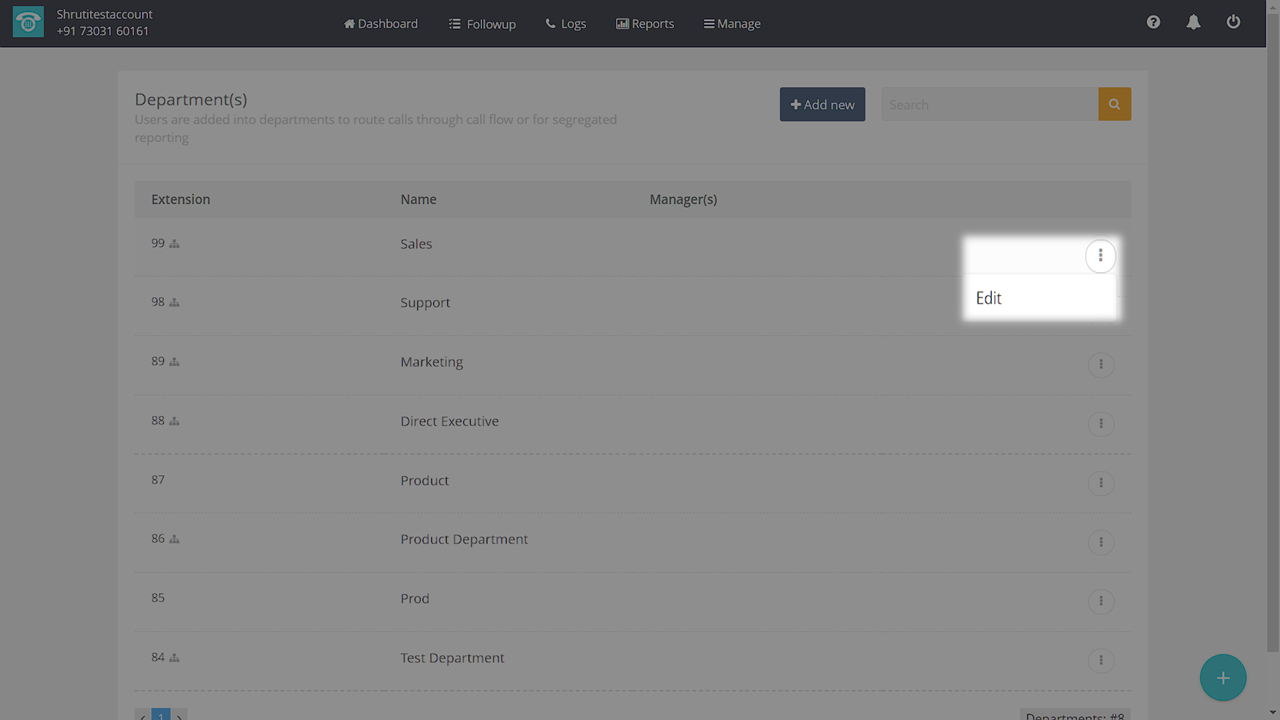
Task: Click the orange search magnifier button
Action: (1114, 104)
